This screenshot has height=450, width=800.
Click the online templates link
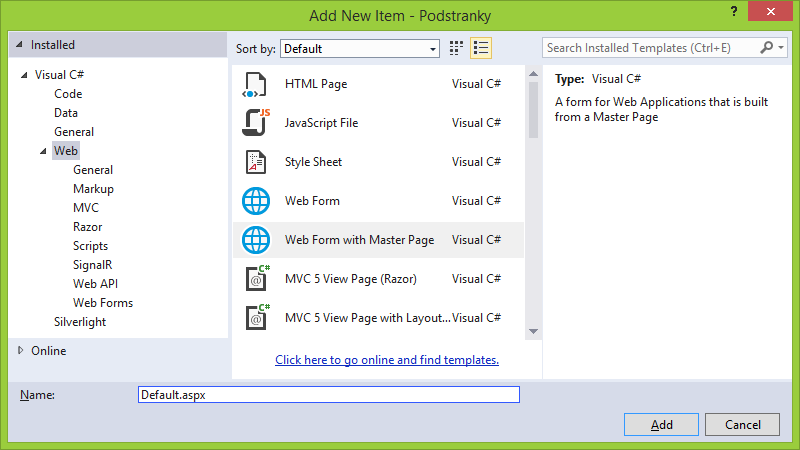(387, 360)
